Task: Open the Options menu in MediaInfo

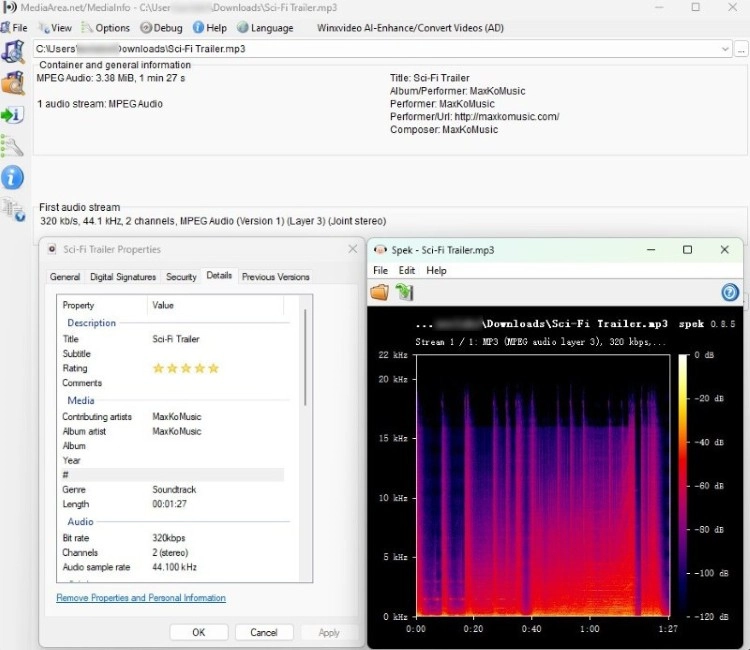Action: [x=106, y=28]
